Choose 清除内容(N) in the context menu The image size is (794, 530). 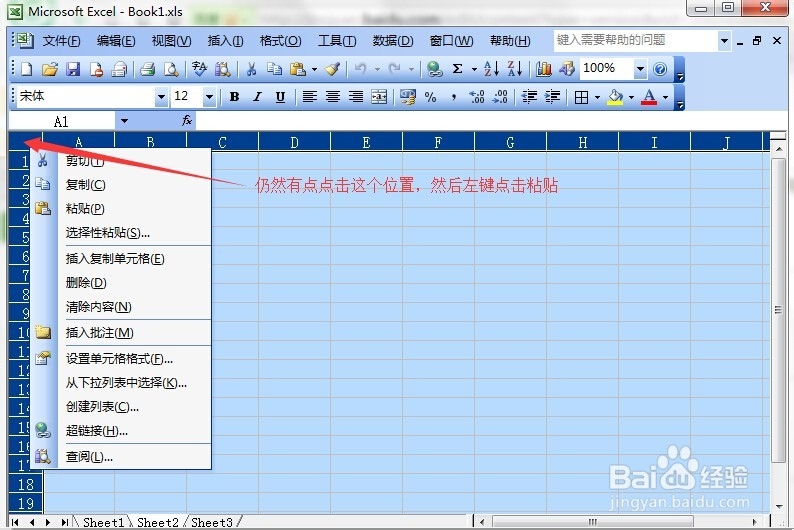click(121, 306)
